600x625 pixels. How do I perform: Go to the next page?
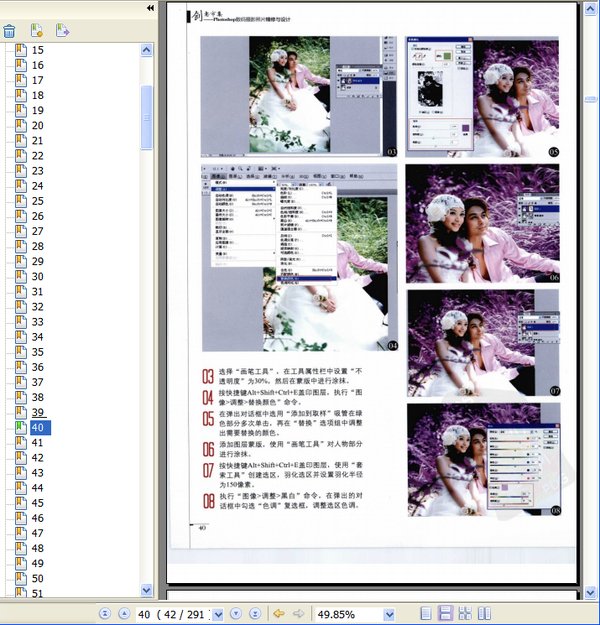tap(235, 613)
